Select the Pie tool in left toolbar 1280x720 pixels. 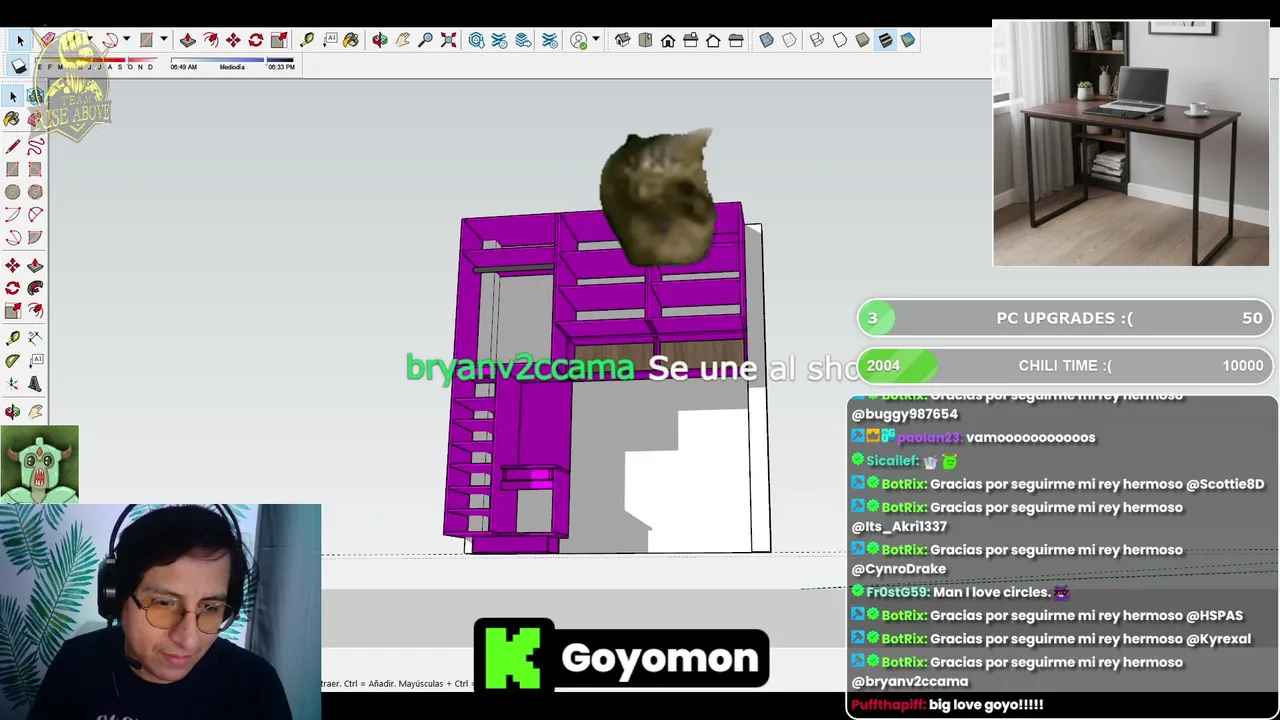[x=35, y=238]
